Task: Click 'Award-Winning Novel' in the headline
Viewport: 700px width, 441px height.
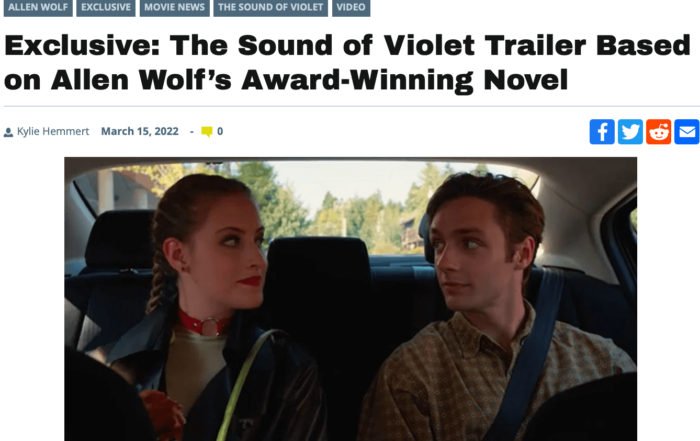Action: pos(404,80)
